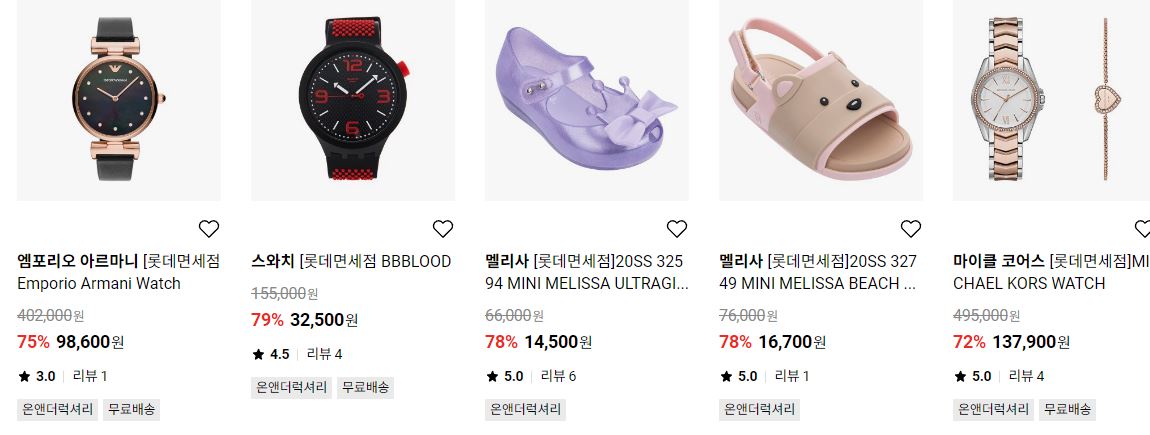Click heart icon for Michael Kors watch
Screen dimensions: 1150x435
click(x=1142, y=229)
